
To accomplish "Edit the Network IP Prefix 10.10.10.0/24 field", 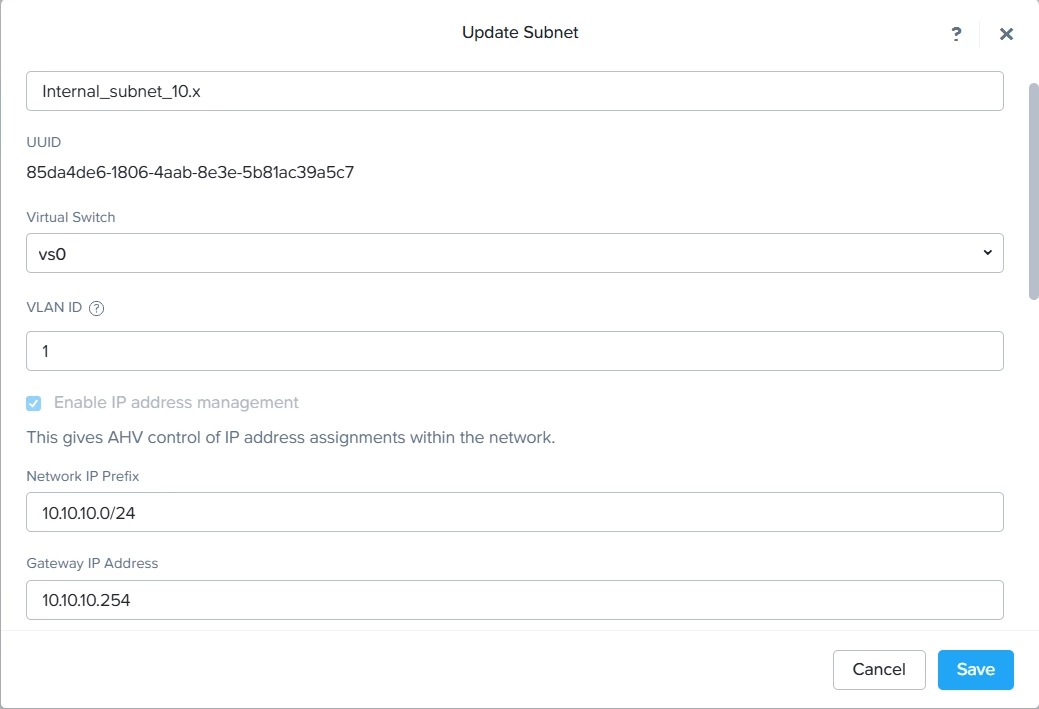I will pos(515,512).
